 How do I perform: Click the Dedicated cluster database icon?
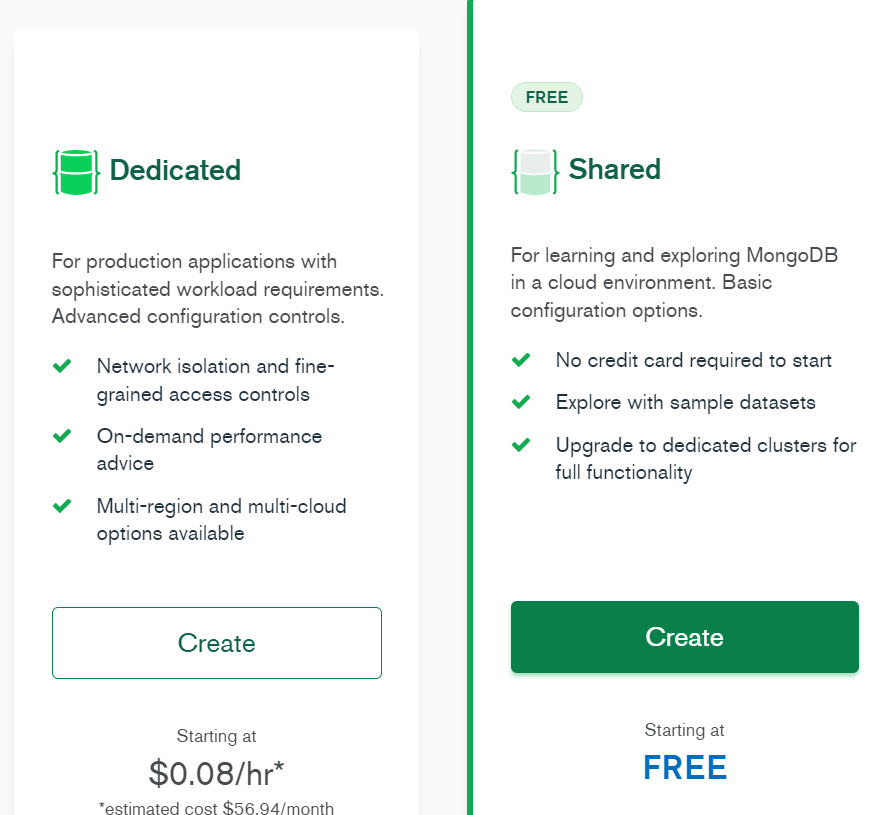point(76,171)
